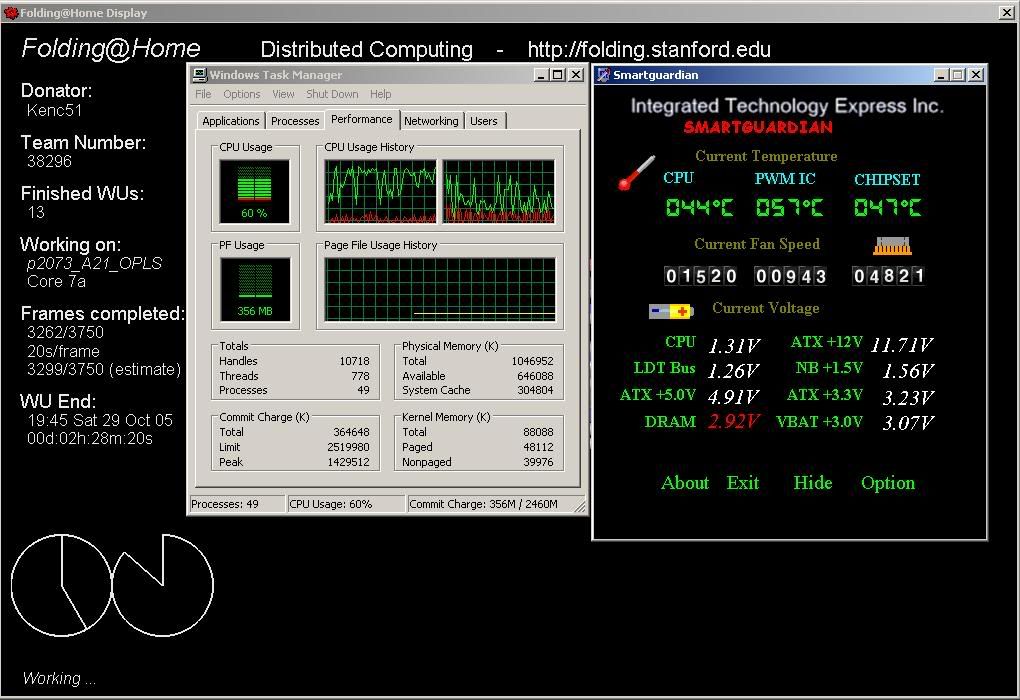The image size is (1020, 700).
Task: Click the Task Manager window resize grip
Action: (580, 507)
